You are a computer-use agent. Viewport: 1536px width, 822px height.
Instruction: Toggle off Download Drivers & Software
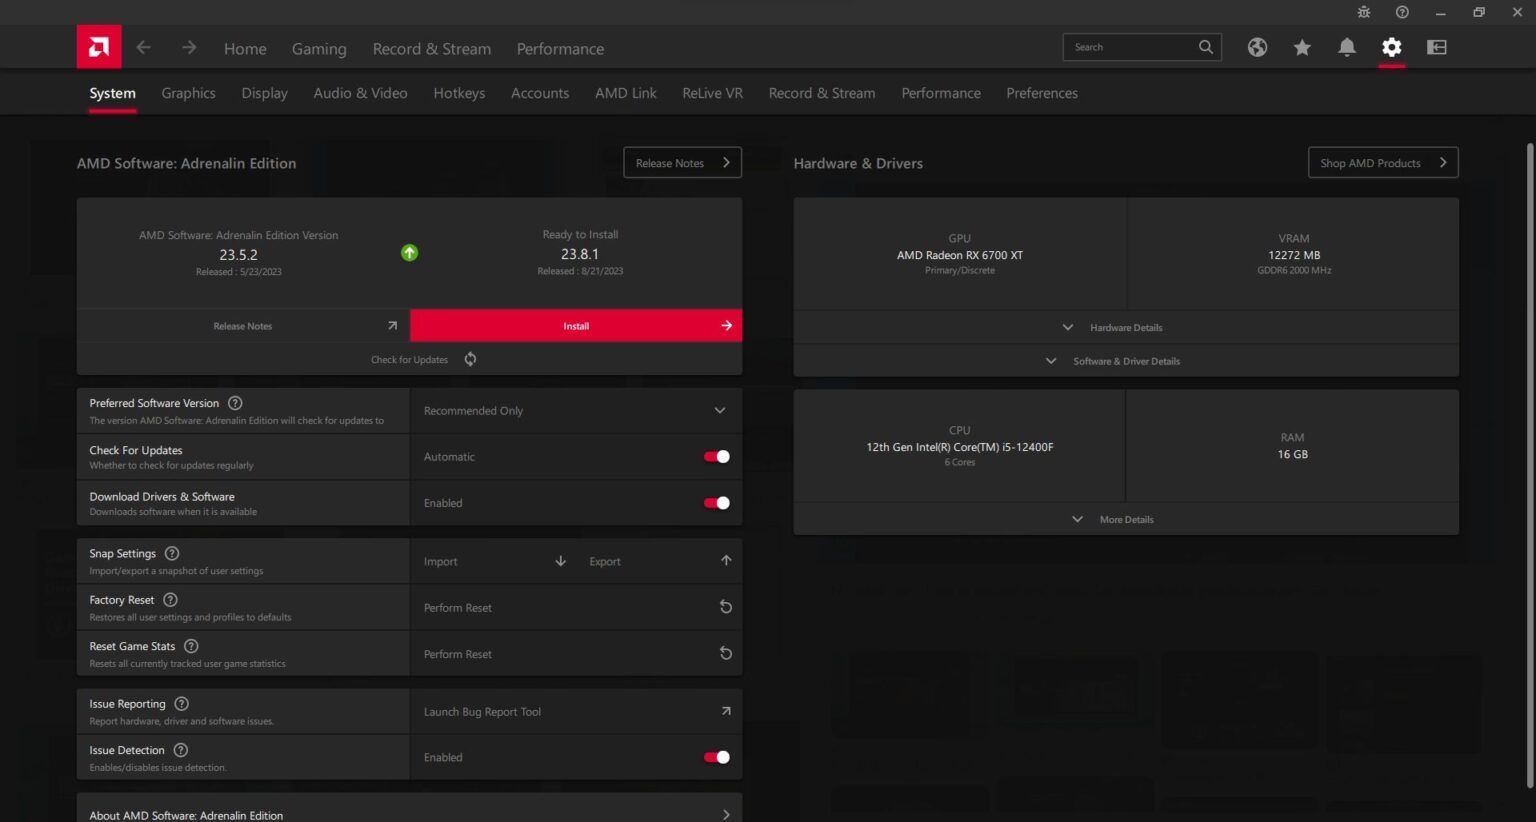715,502
